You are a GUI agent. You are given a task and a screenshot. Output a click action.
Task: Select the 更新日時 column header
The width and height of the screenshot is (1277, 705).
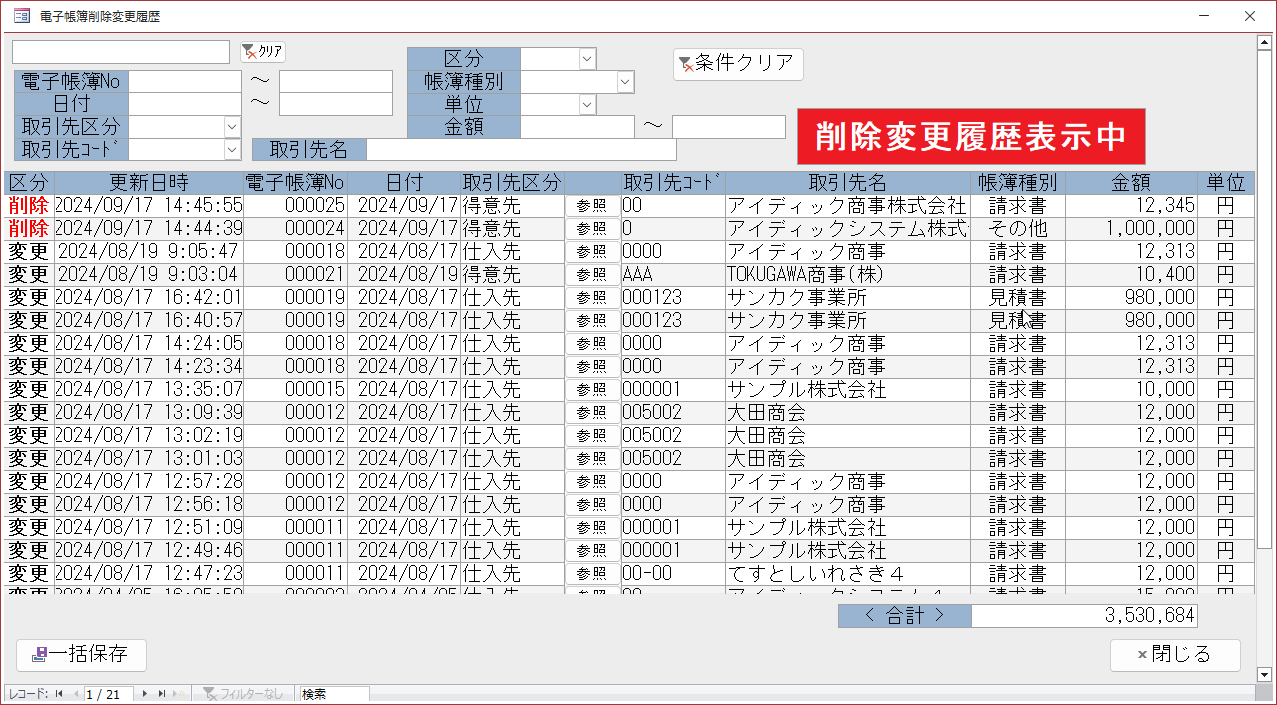[149, 183]
